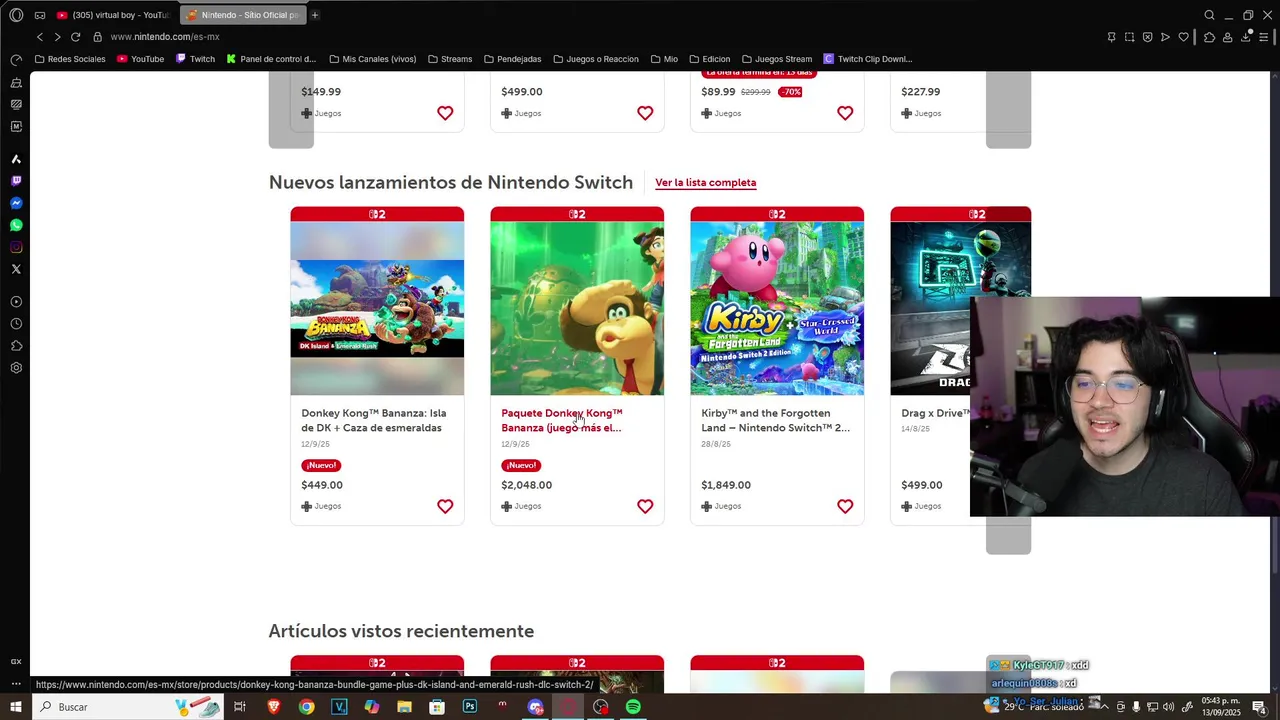Open the Donkey Kong Bananza DK Island image
Screen dimensions: 1280x720
tap(377, 308)
